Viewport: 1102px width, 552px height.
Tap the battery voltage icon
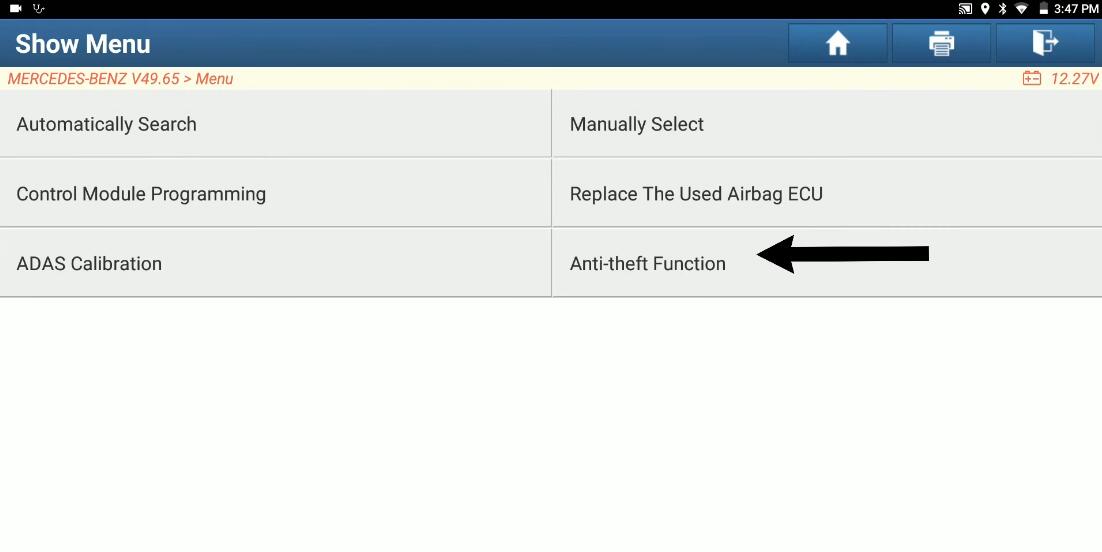[1032, 78]
